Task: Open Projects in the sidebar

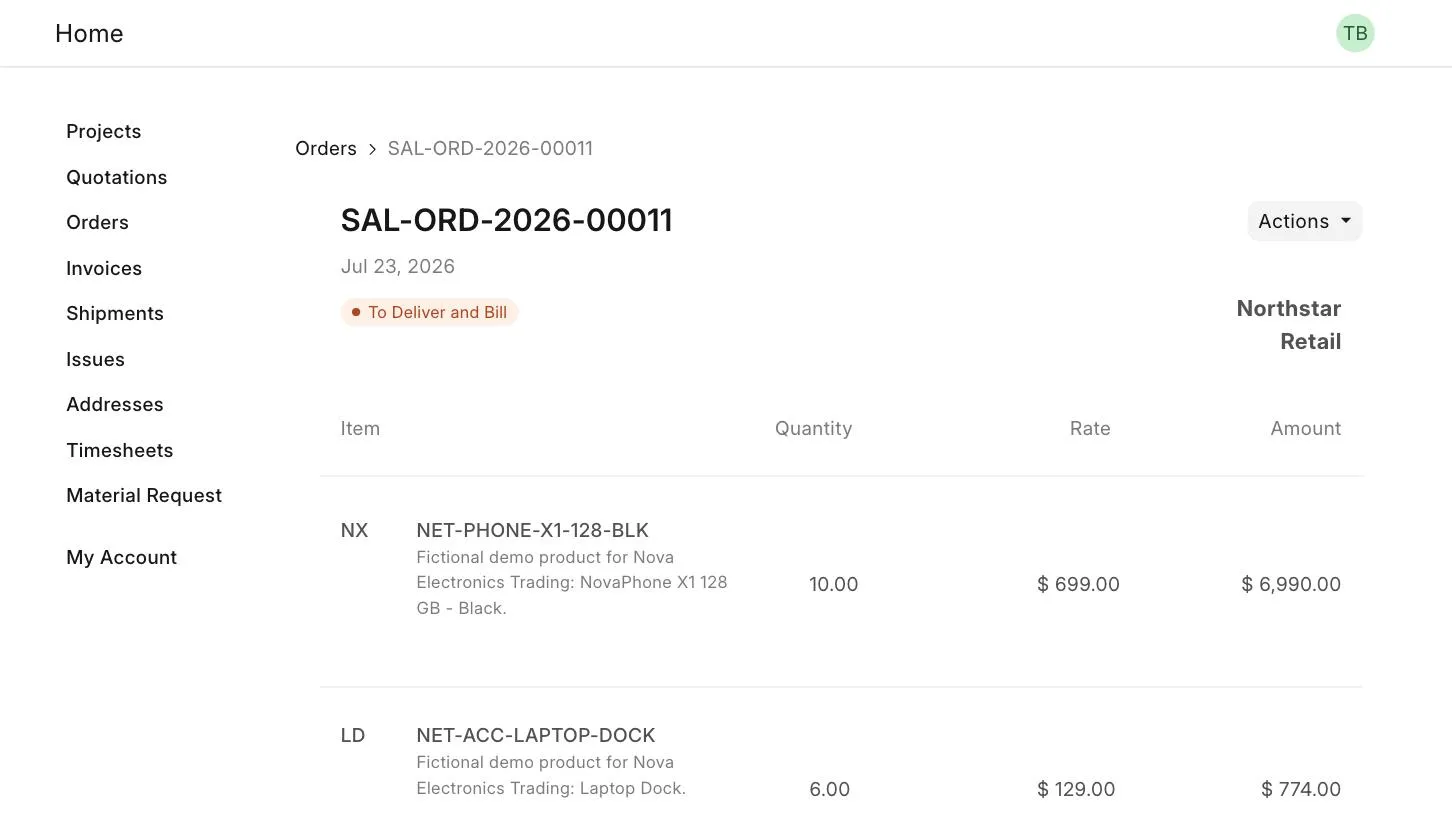Action: pos(104,132)
